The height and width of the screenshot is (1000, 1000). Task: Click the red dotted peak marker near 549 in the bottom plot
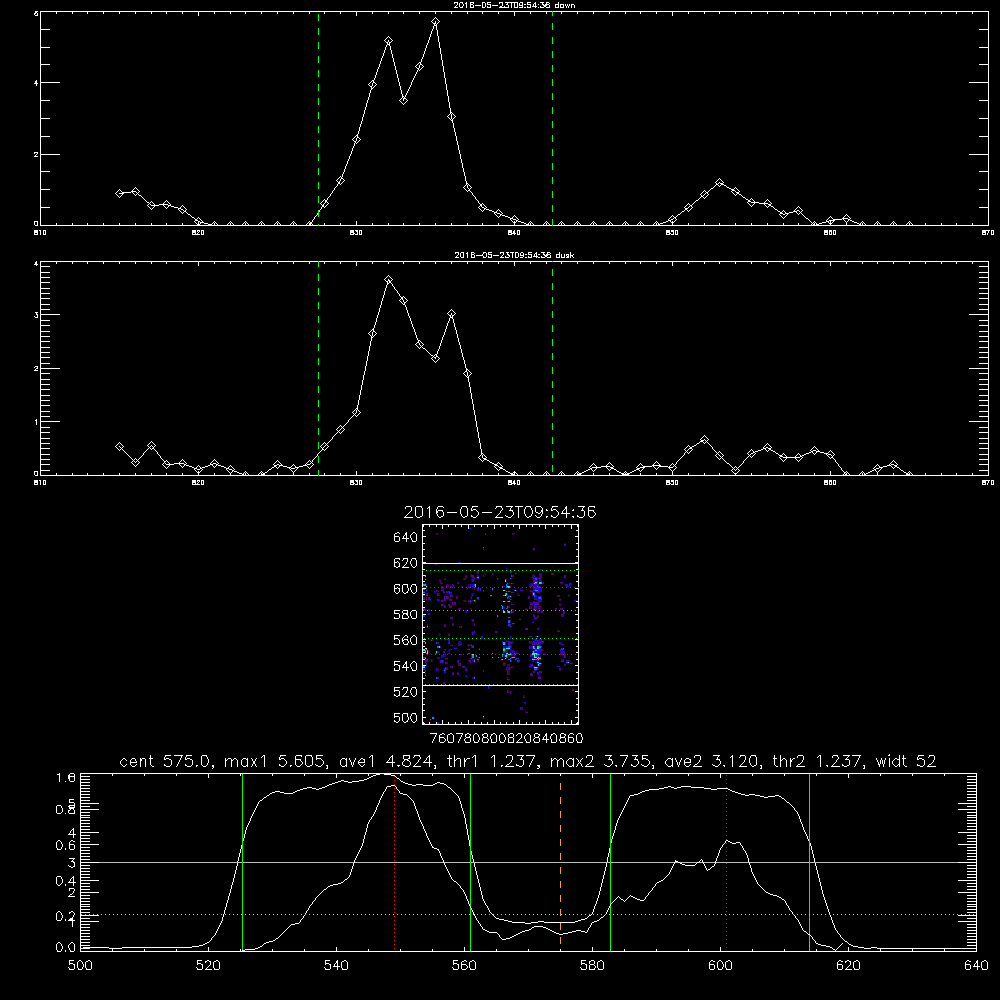pyautogui.click(x=395, y=862)
